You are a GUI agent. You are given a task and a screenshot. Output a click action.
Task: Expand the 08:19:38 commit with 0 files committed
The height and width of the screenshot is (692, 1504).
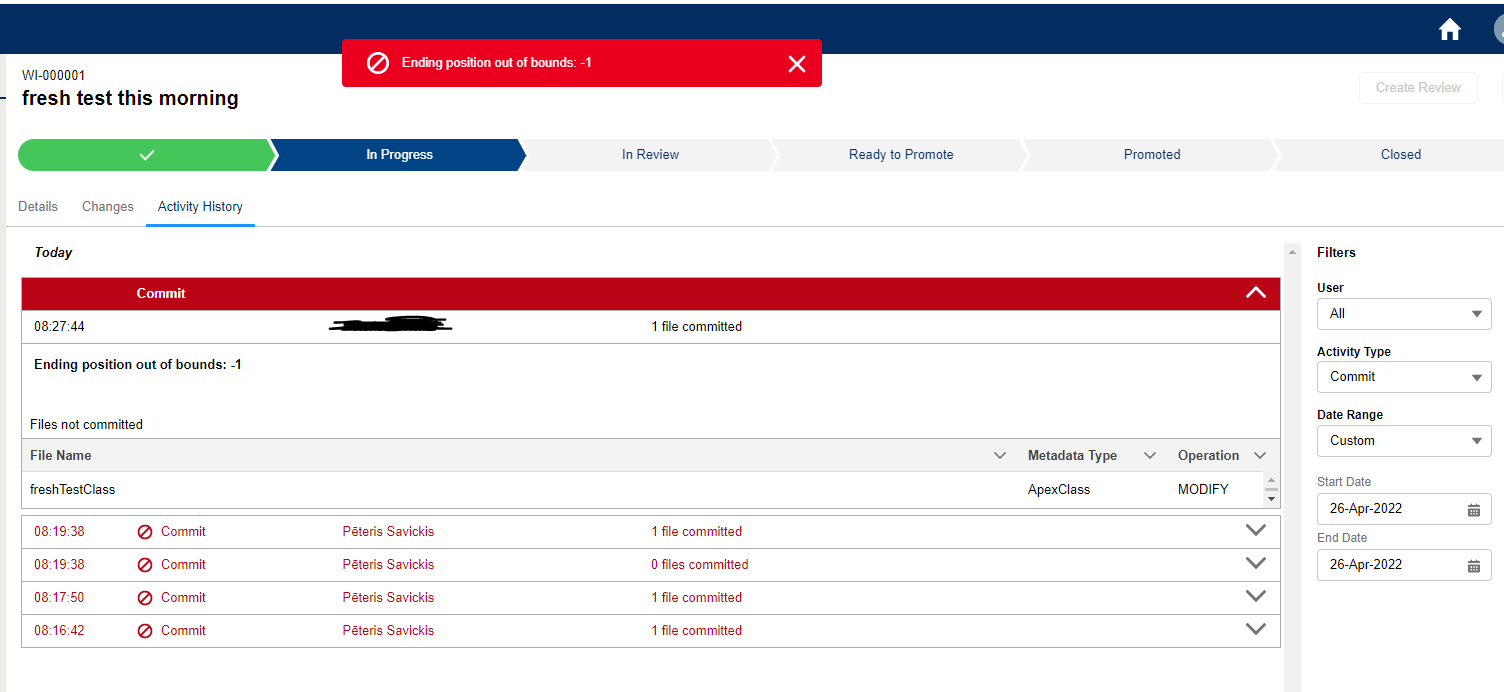1256,562
